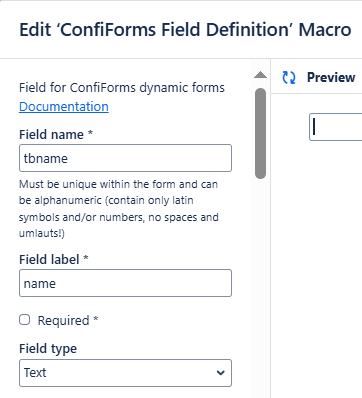Click the 'Field label *' label

tap(54, 259)
